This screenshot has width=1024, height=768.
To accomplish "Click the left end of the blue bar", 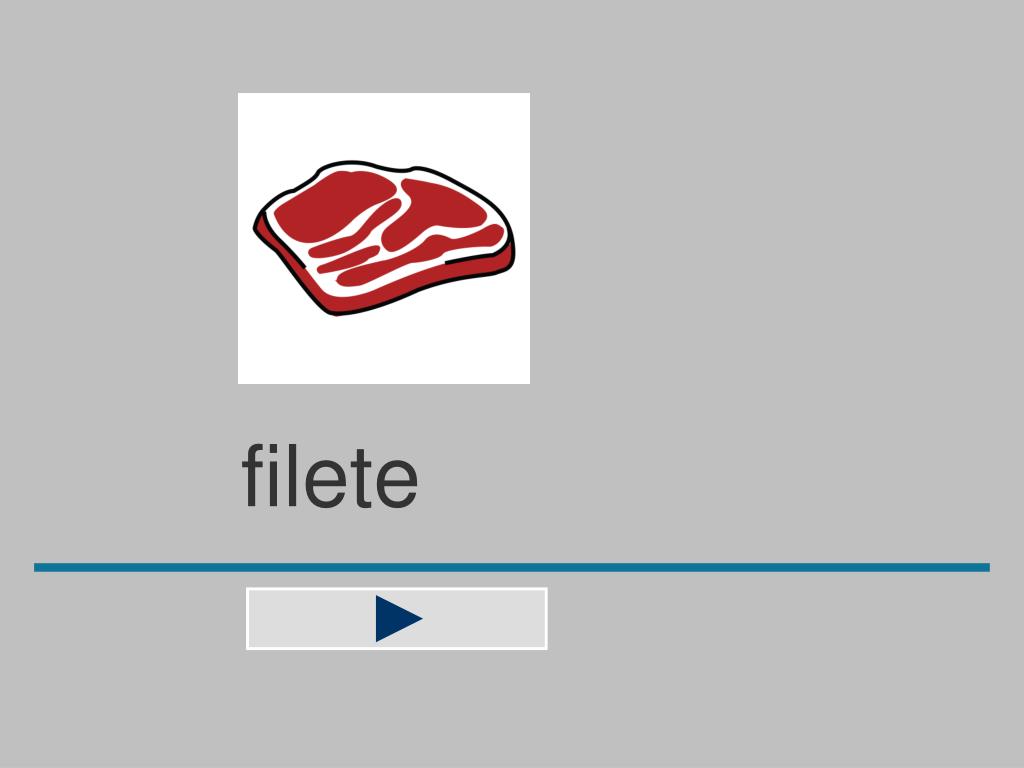I will pos(40,568).
